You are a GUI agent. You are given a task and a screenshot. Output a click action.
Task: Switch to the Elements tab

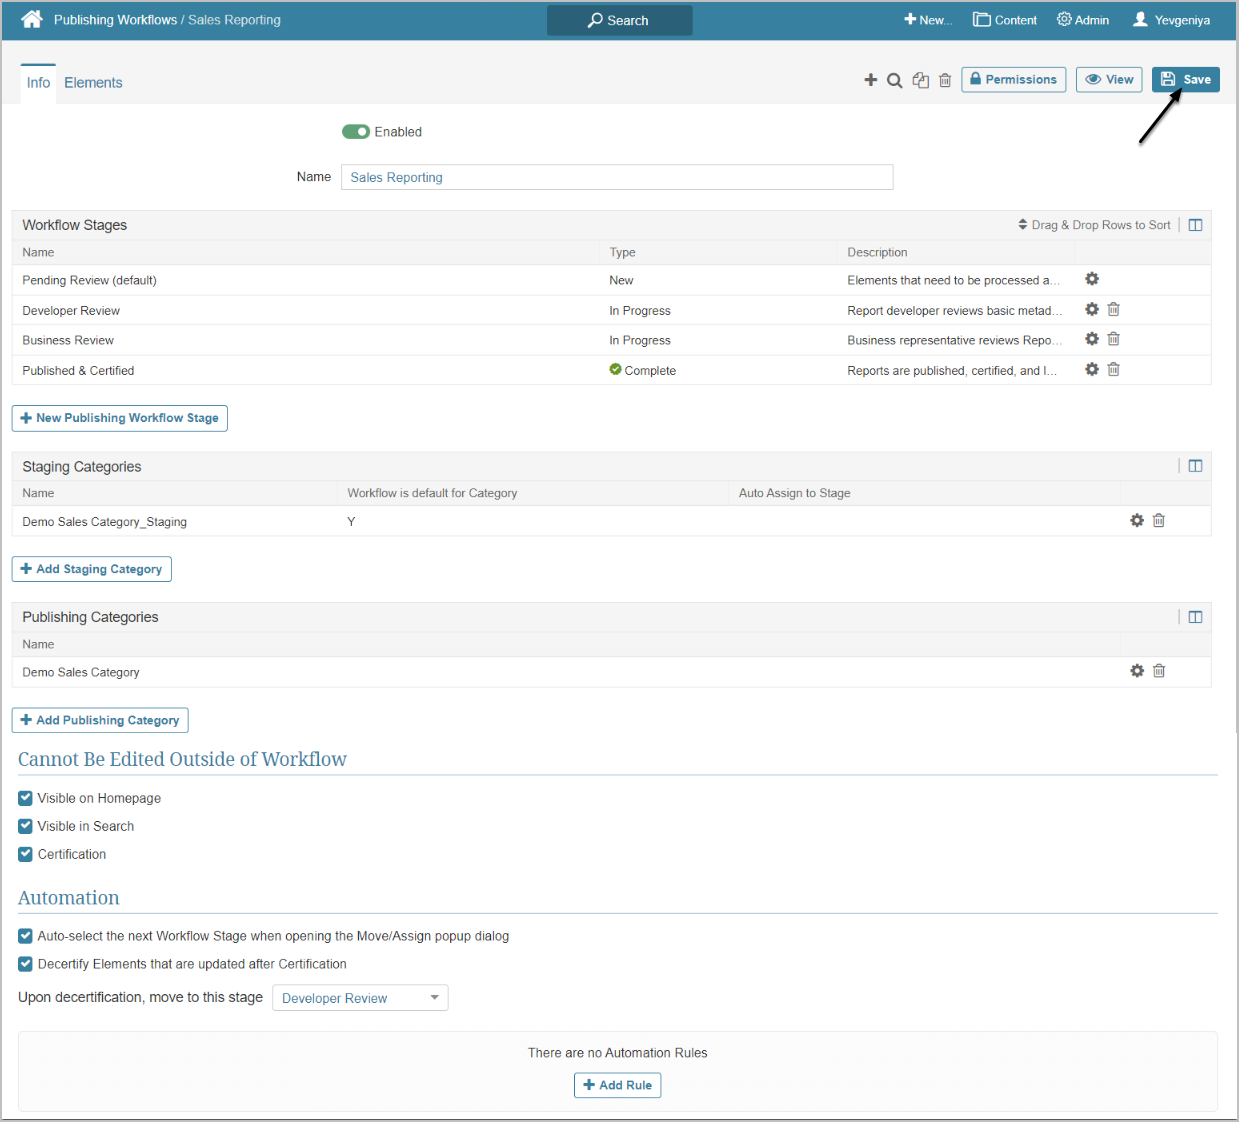click(x=93, y=83)
